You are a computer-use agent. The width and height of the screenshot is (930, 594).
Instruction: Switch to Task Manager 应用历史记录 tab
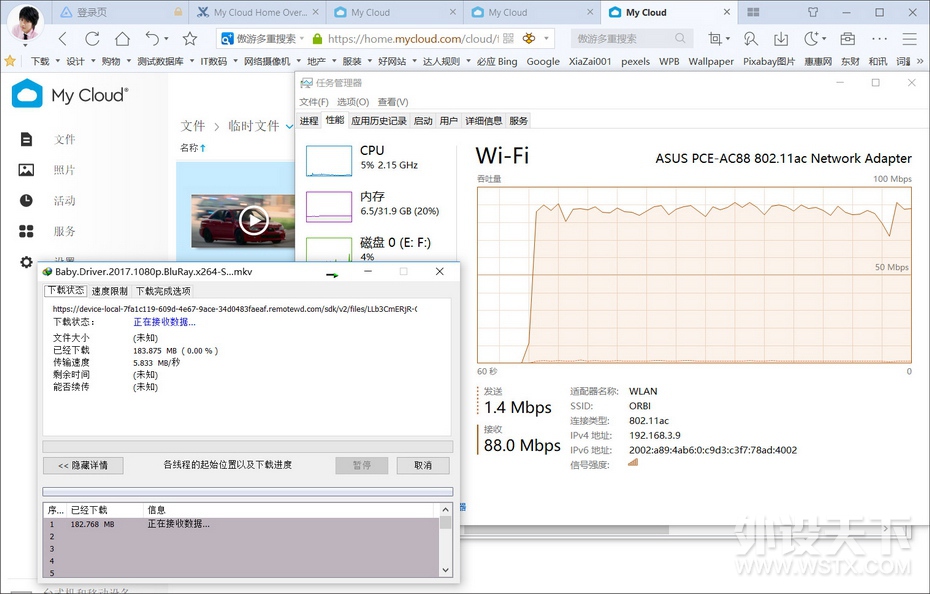[378, 121]
